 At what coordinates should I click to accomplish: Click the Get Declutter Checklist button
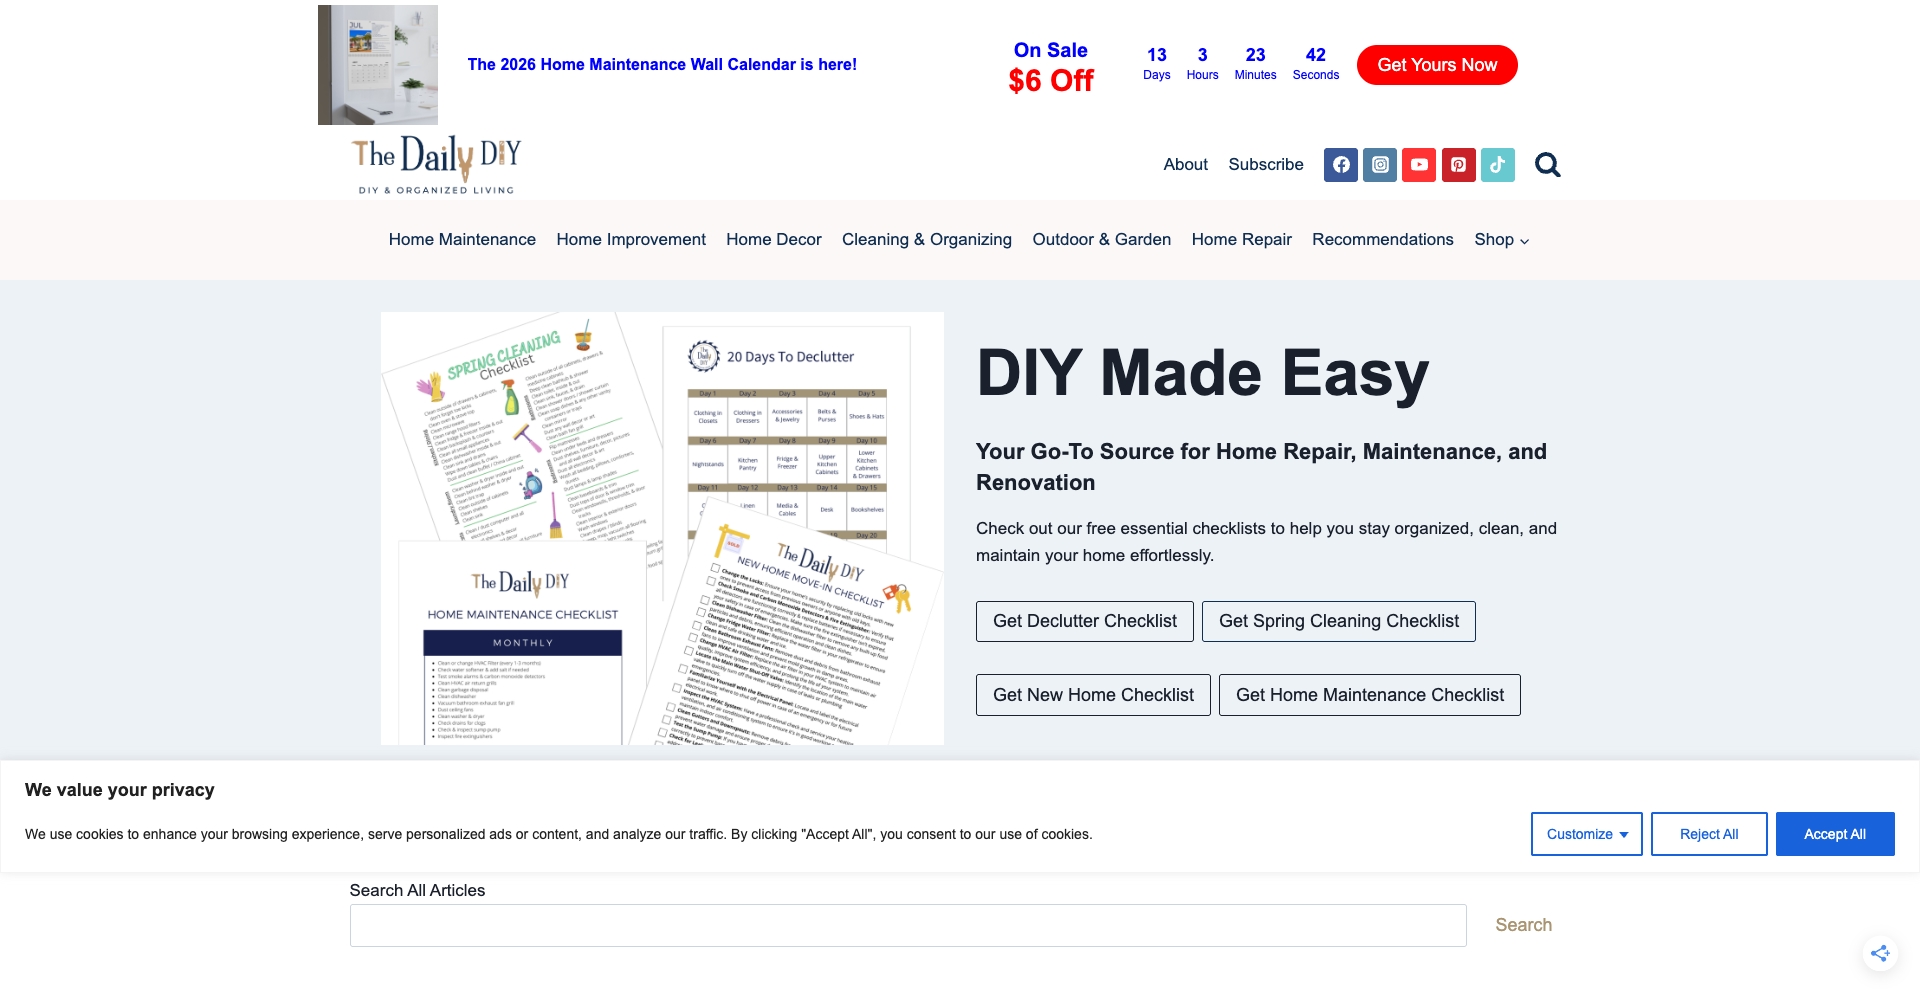(1084, 620)
